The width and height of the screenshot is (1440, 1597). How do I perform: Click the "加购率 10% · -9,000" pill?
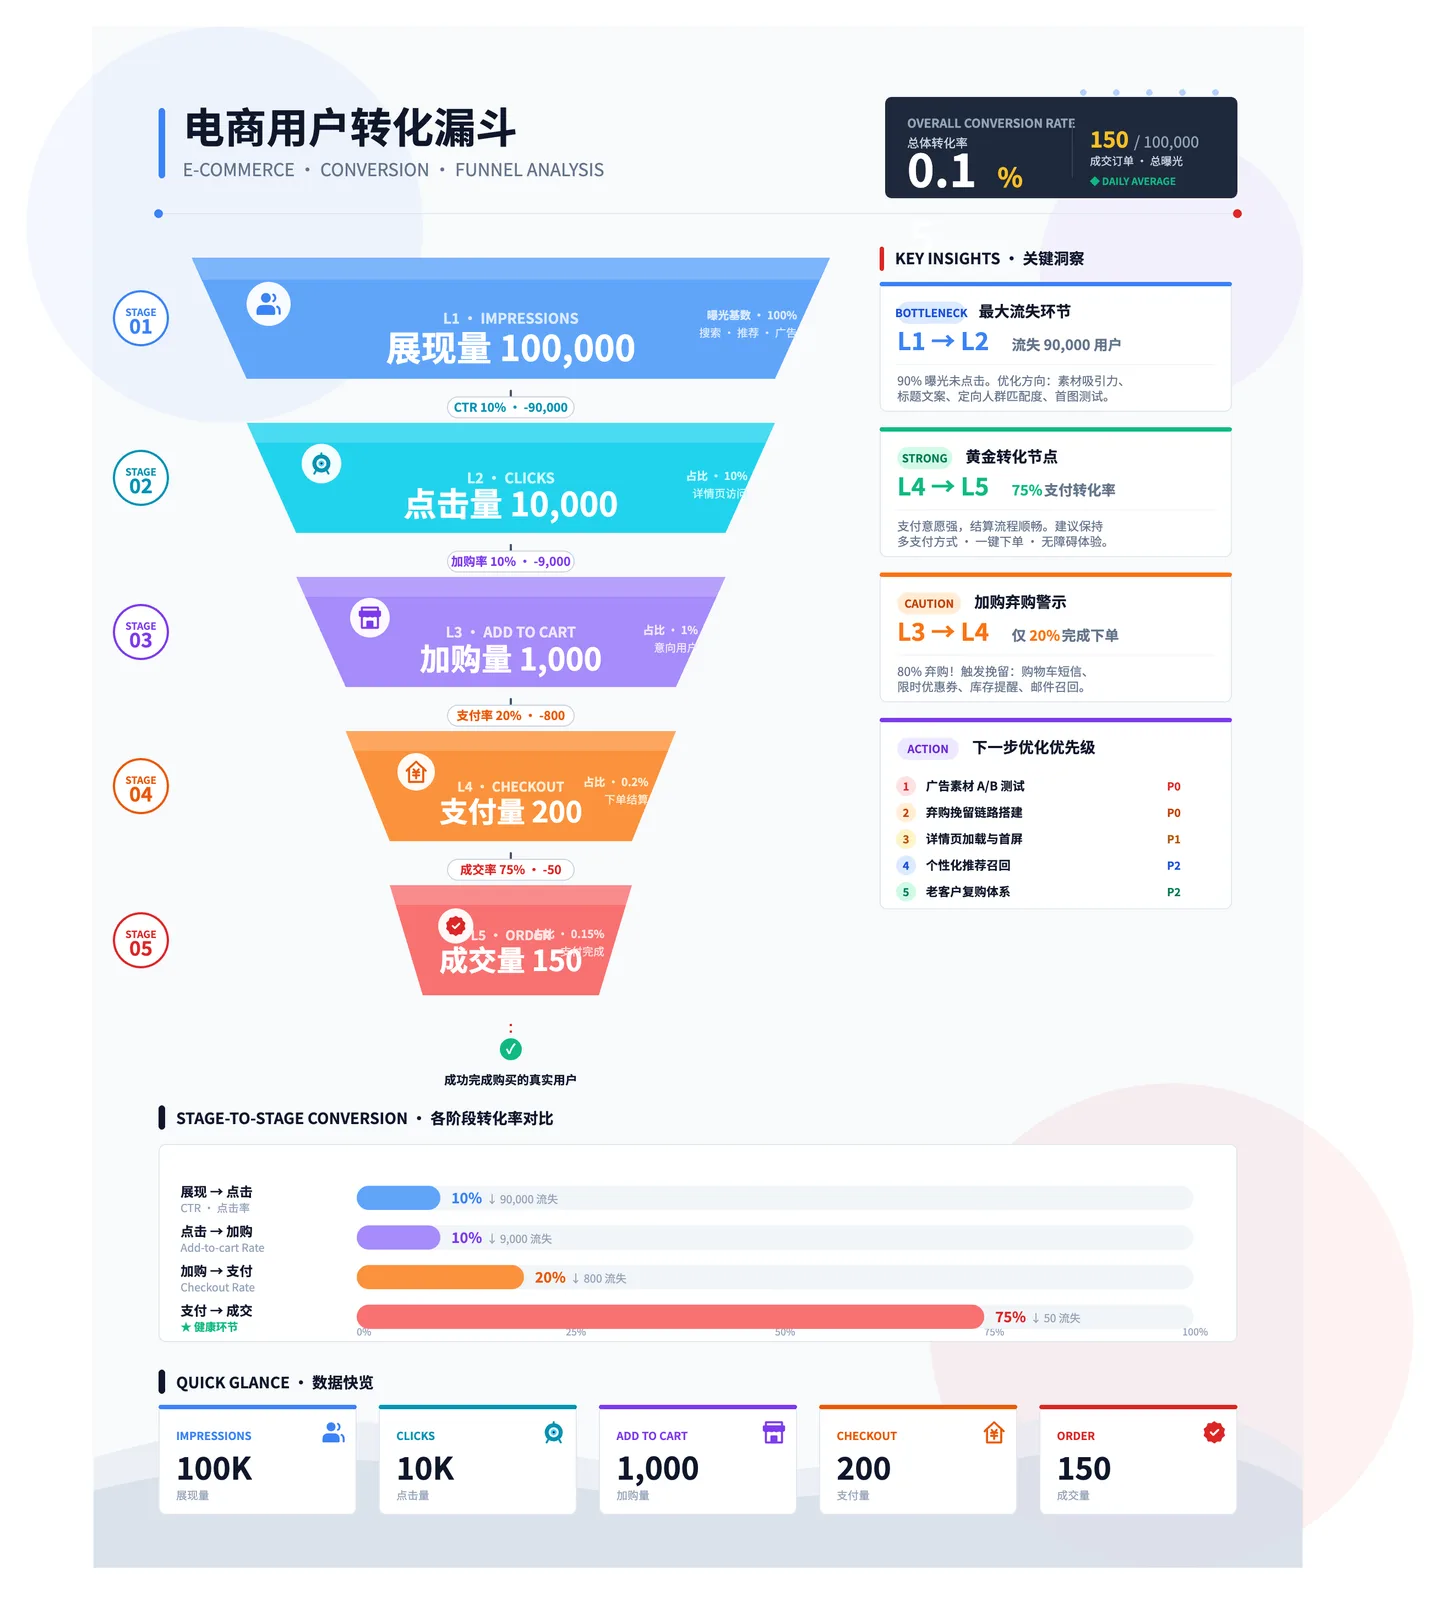pos(511,561)
